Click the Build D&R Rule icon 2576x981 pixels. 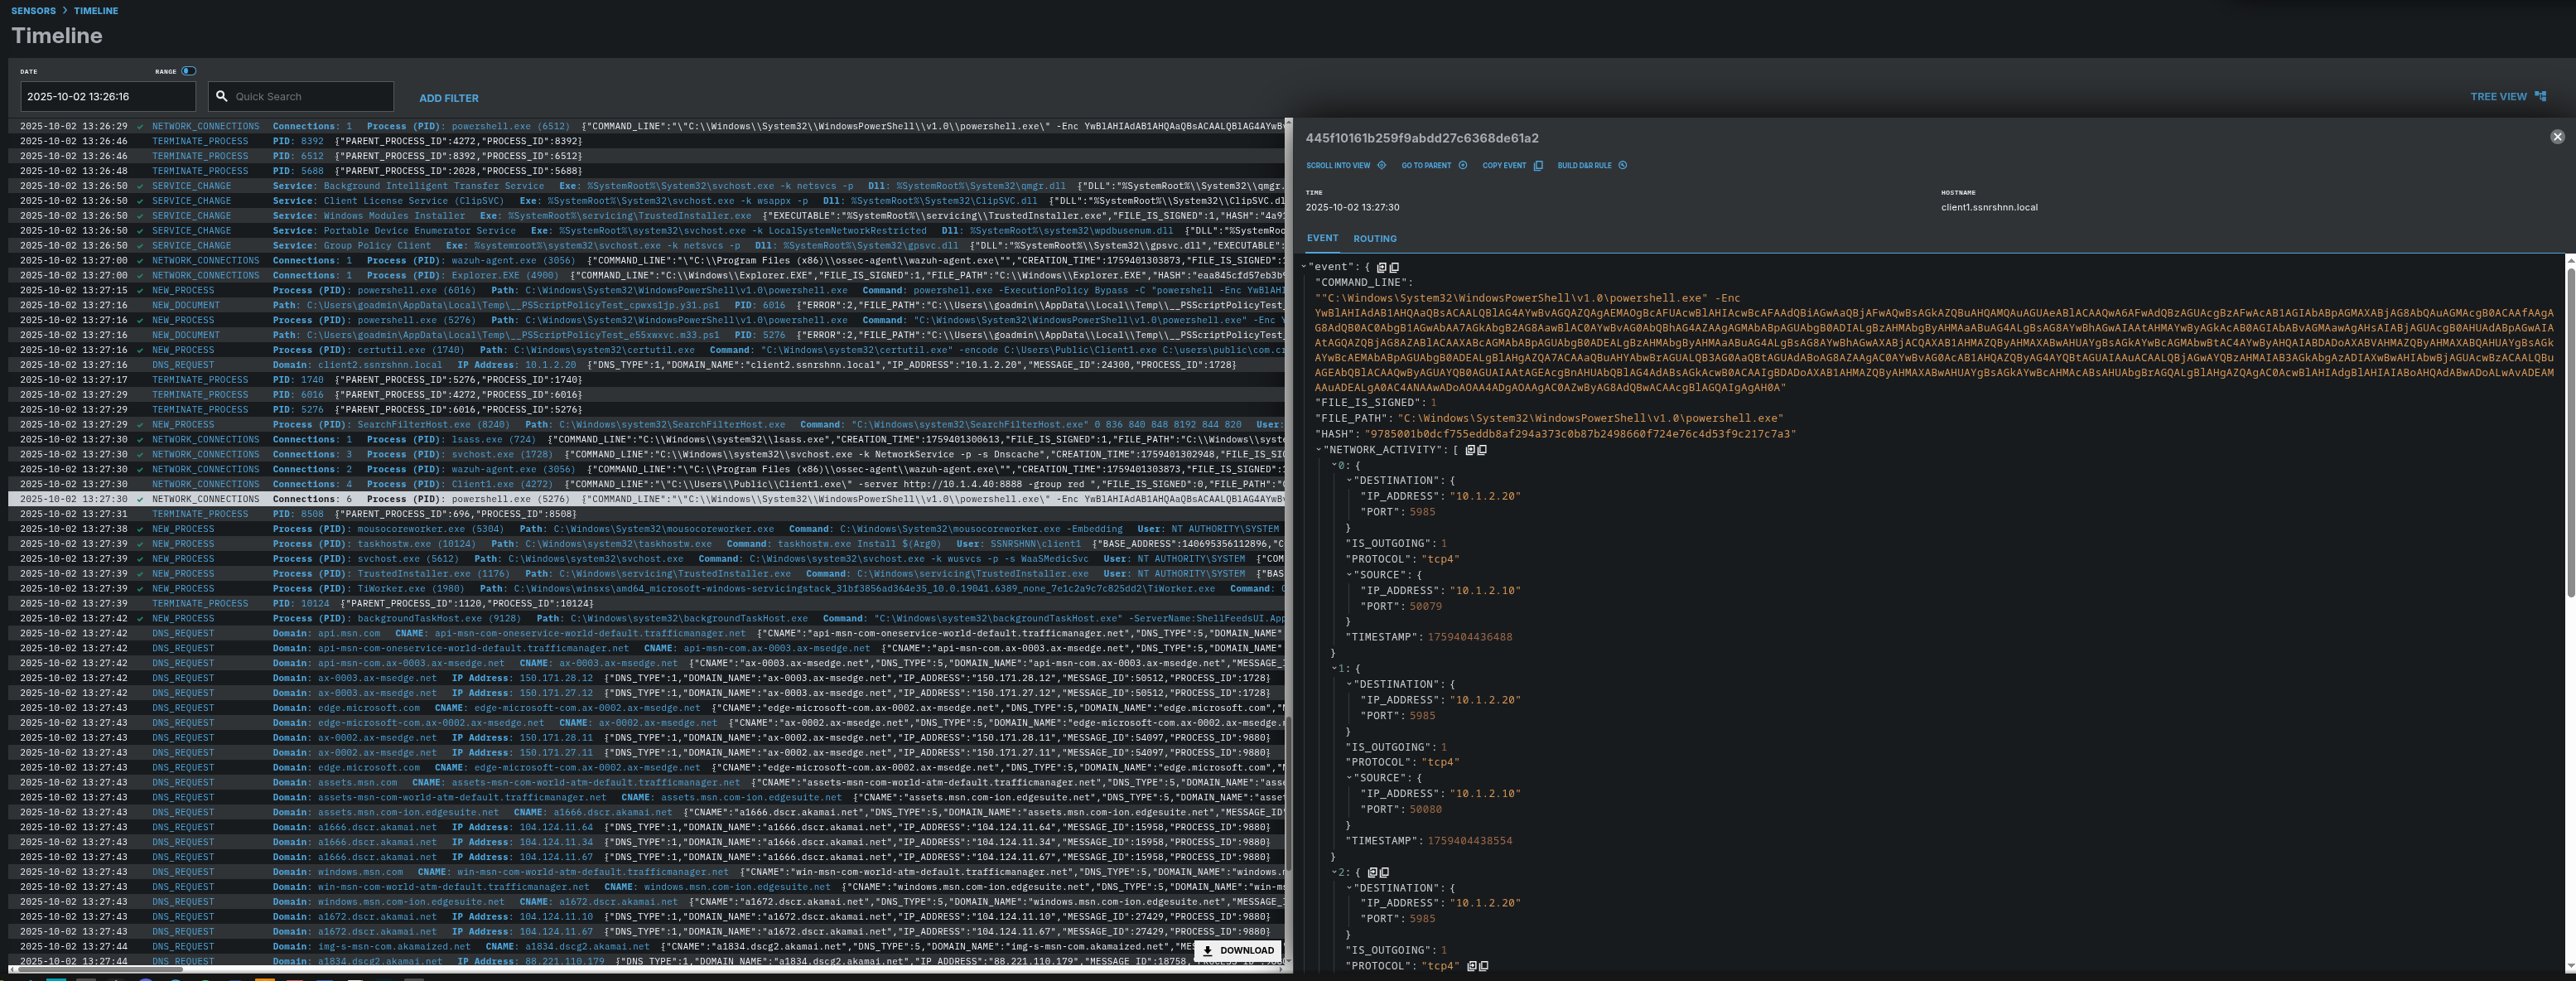[x=1622, y=166]
